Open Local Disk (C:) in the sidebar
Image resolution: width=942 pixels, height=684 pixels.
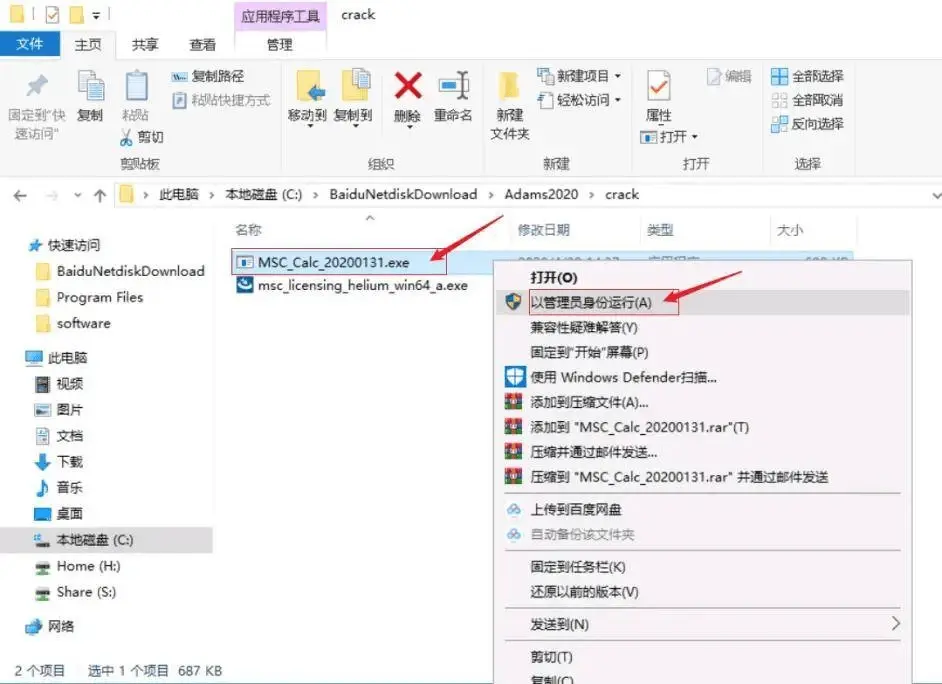pos(95,540)
